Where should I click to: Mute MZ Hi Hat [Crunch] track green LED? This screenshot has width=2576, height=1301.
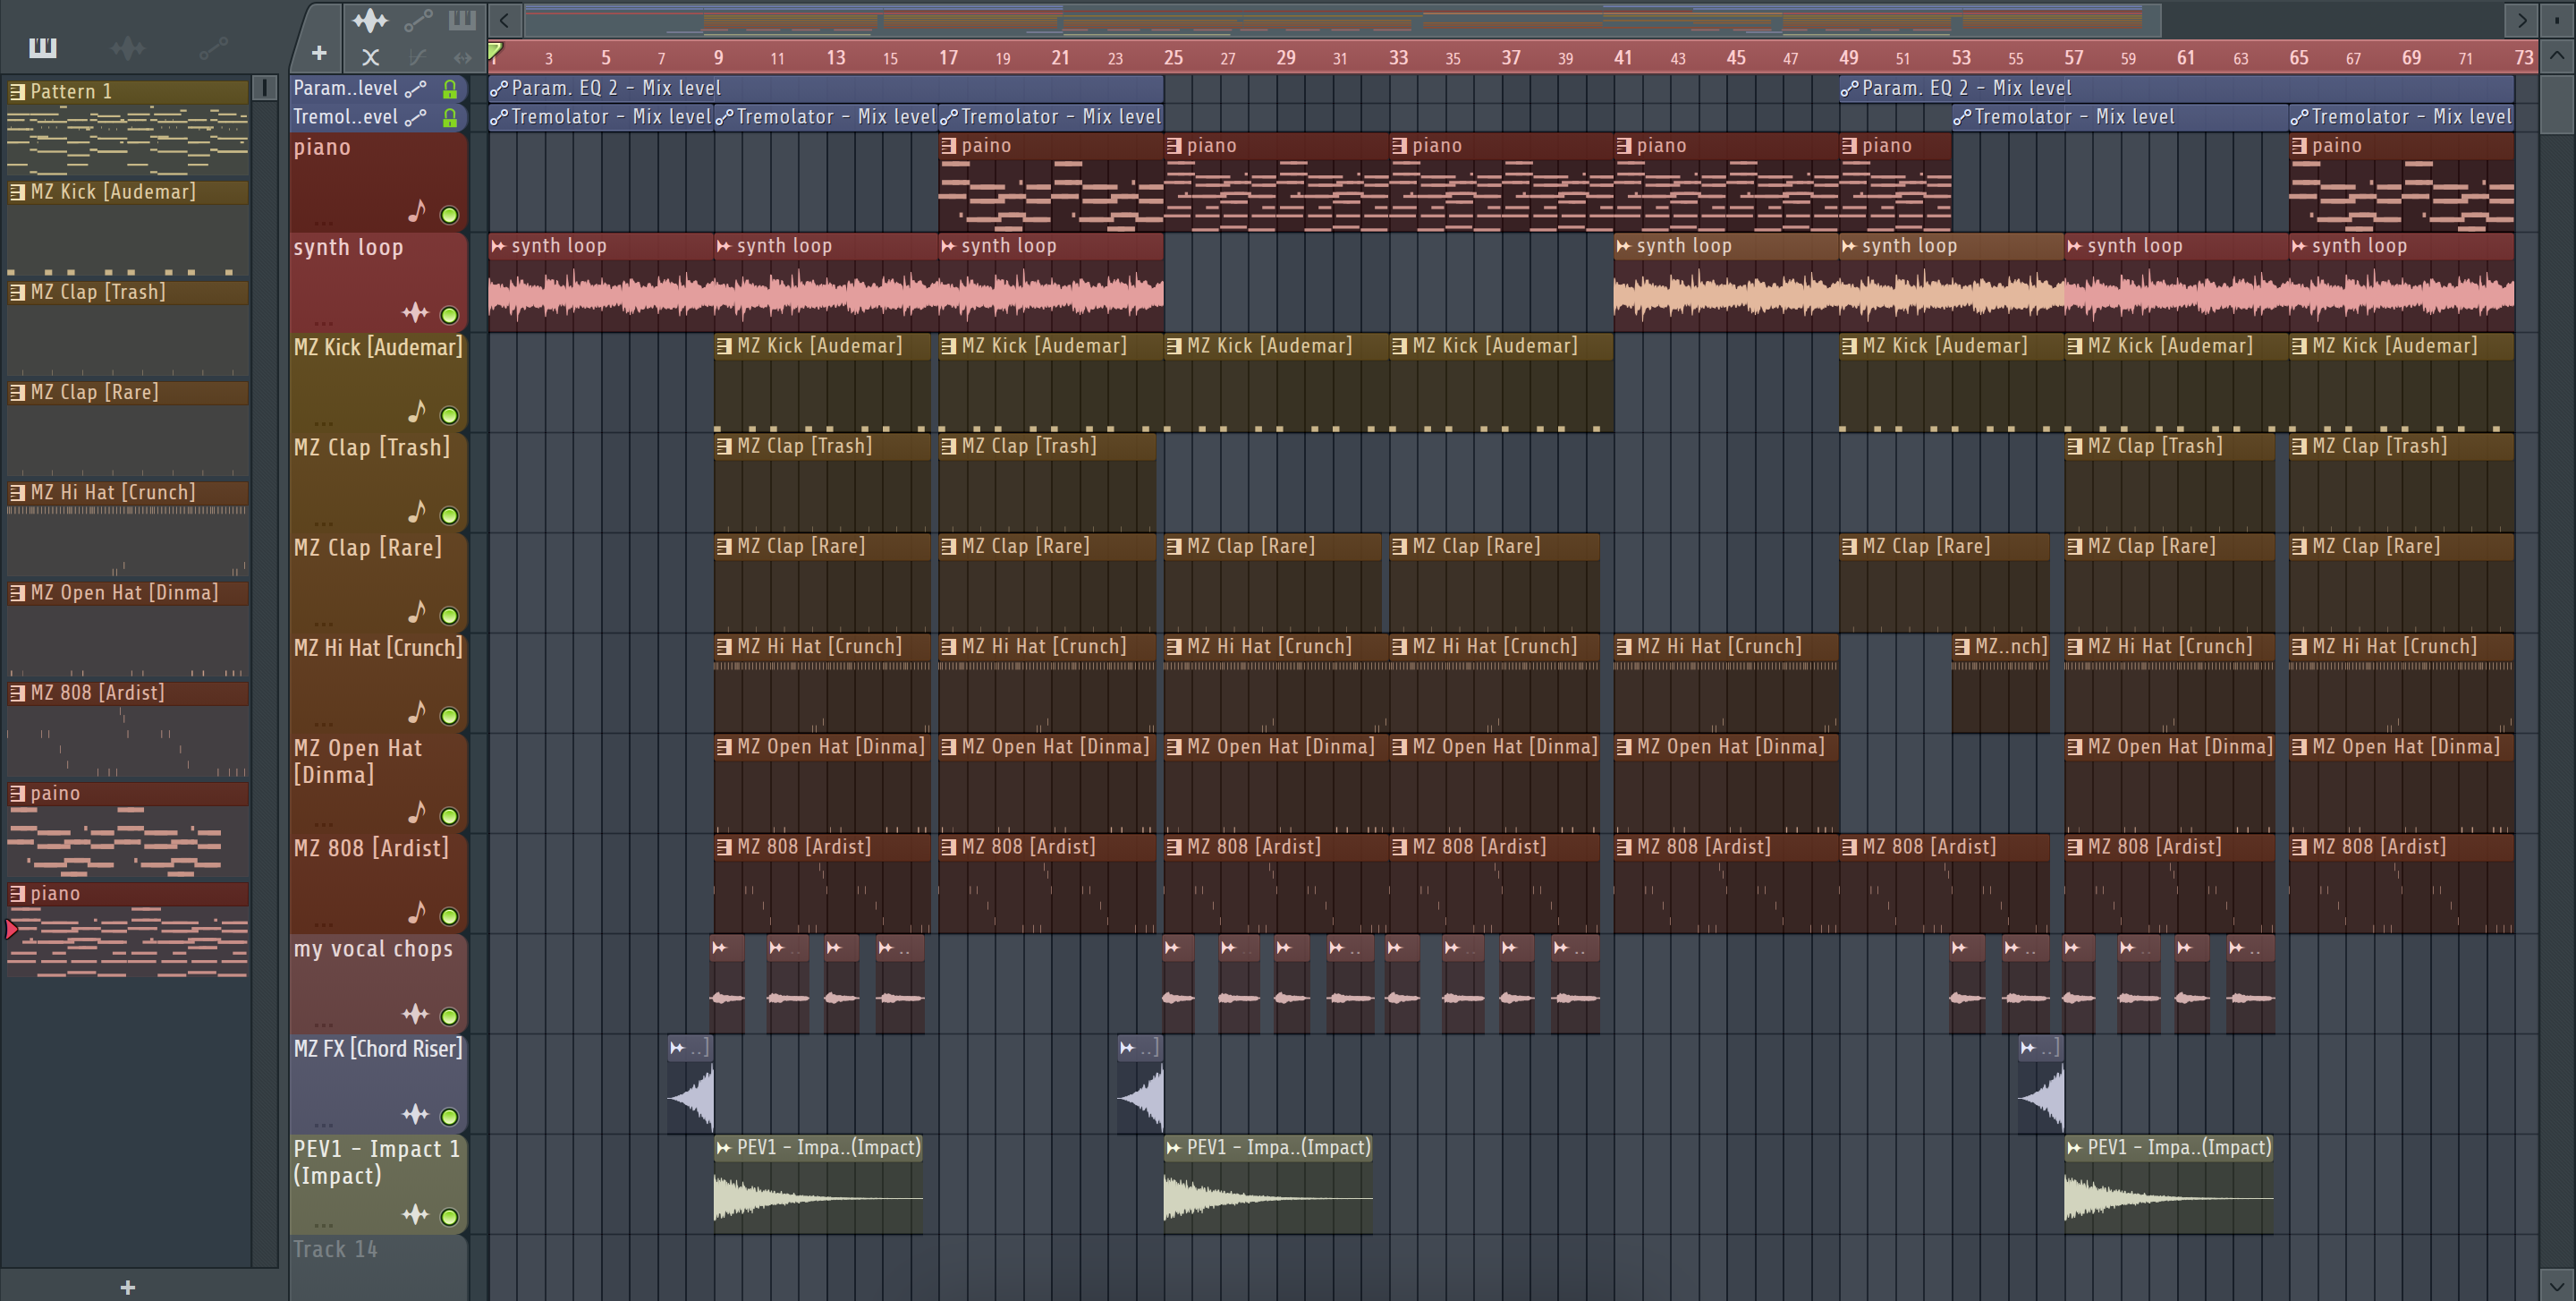(450, 716)
